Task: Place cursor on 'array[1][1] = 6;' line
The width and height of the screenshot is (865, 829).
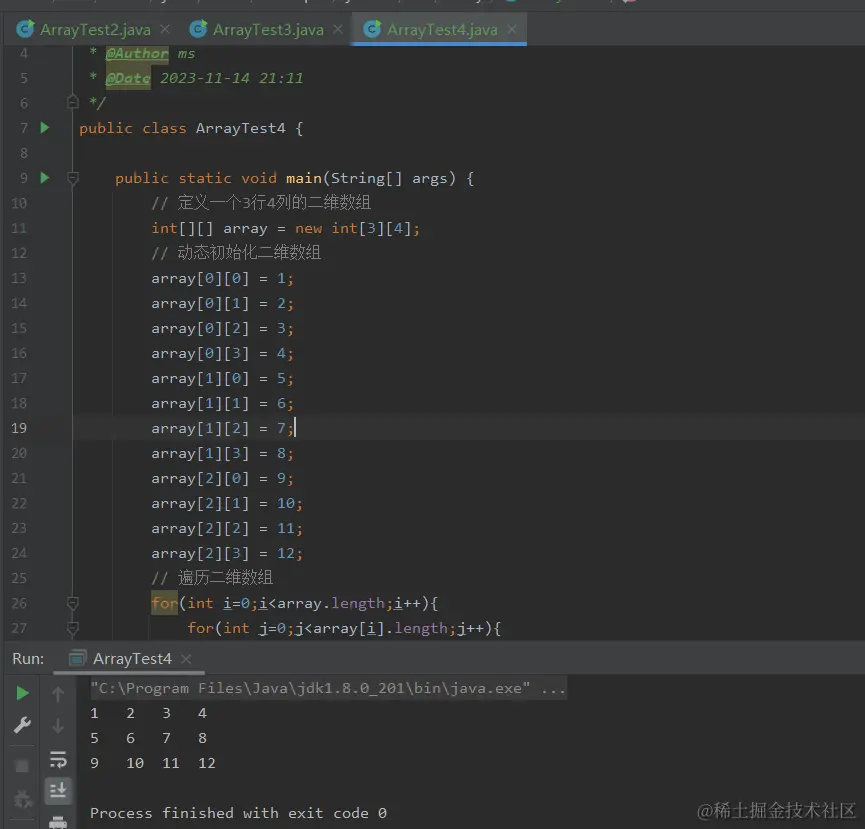Action: click(x=222, y=403)
